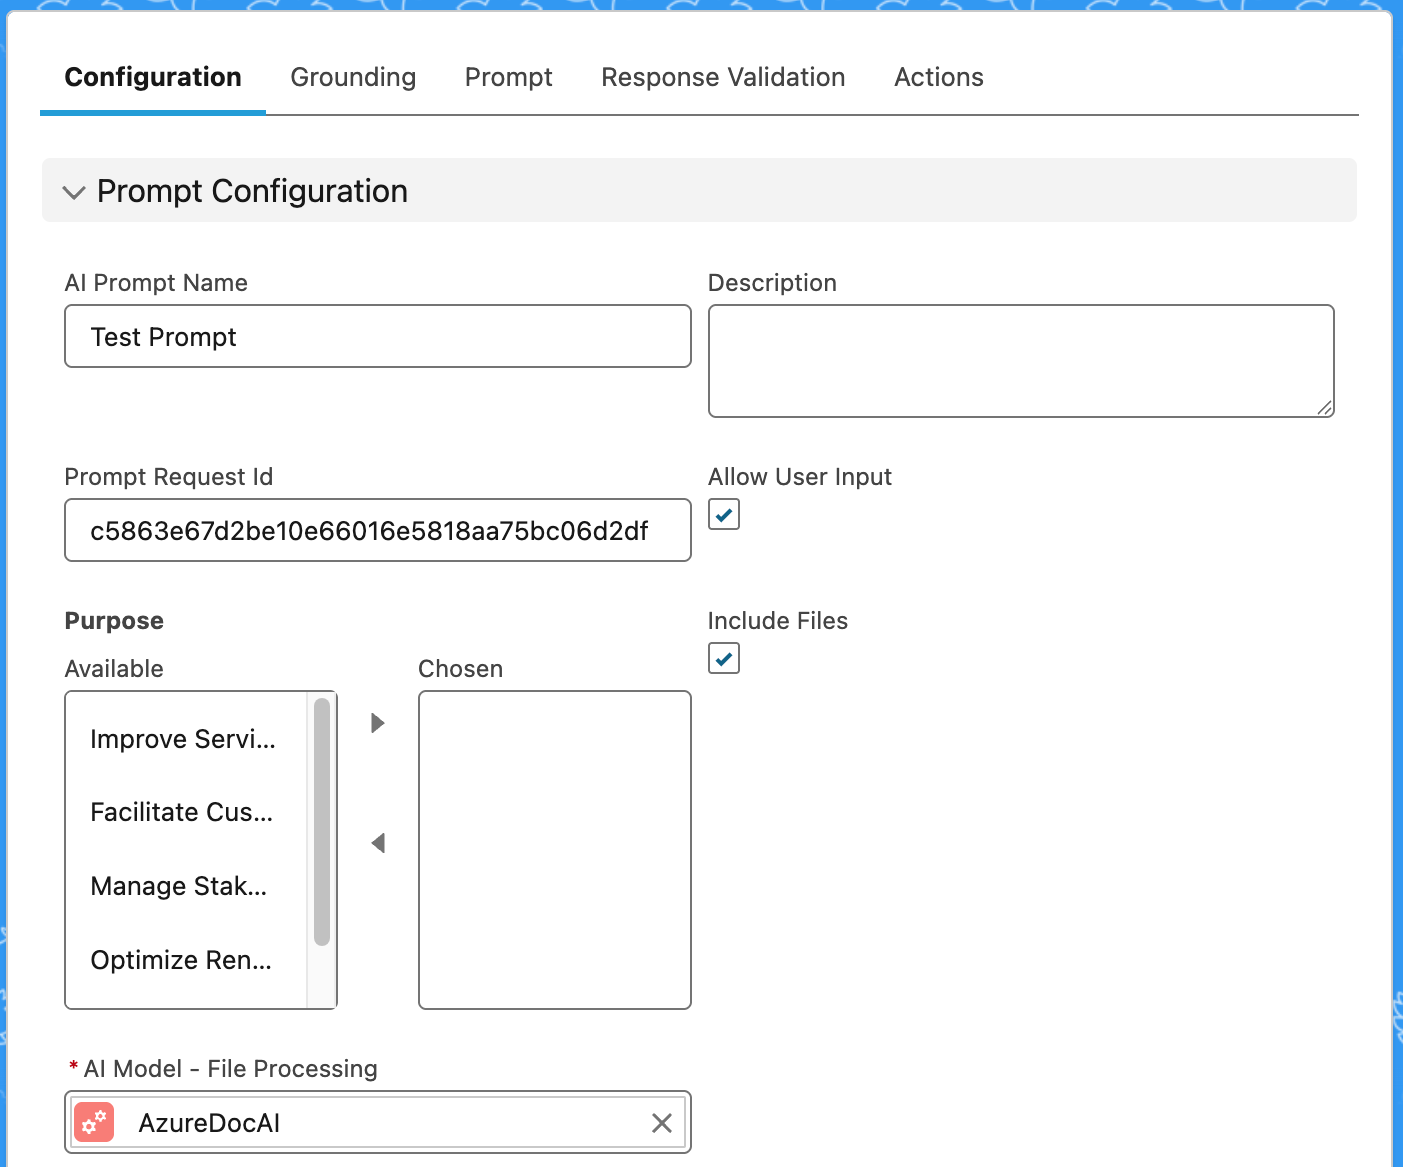Image resolution: width=1403 pixels, height=1167 pixels.
Task: Clear the AzureDocAI model selection
Action: [x=661, y=1123]
